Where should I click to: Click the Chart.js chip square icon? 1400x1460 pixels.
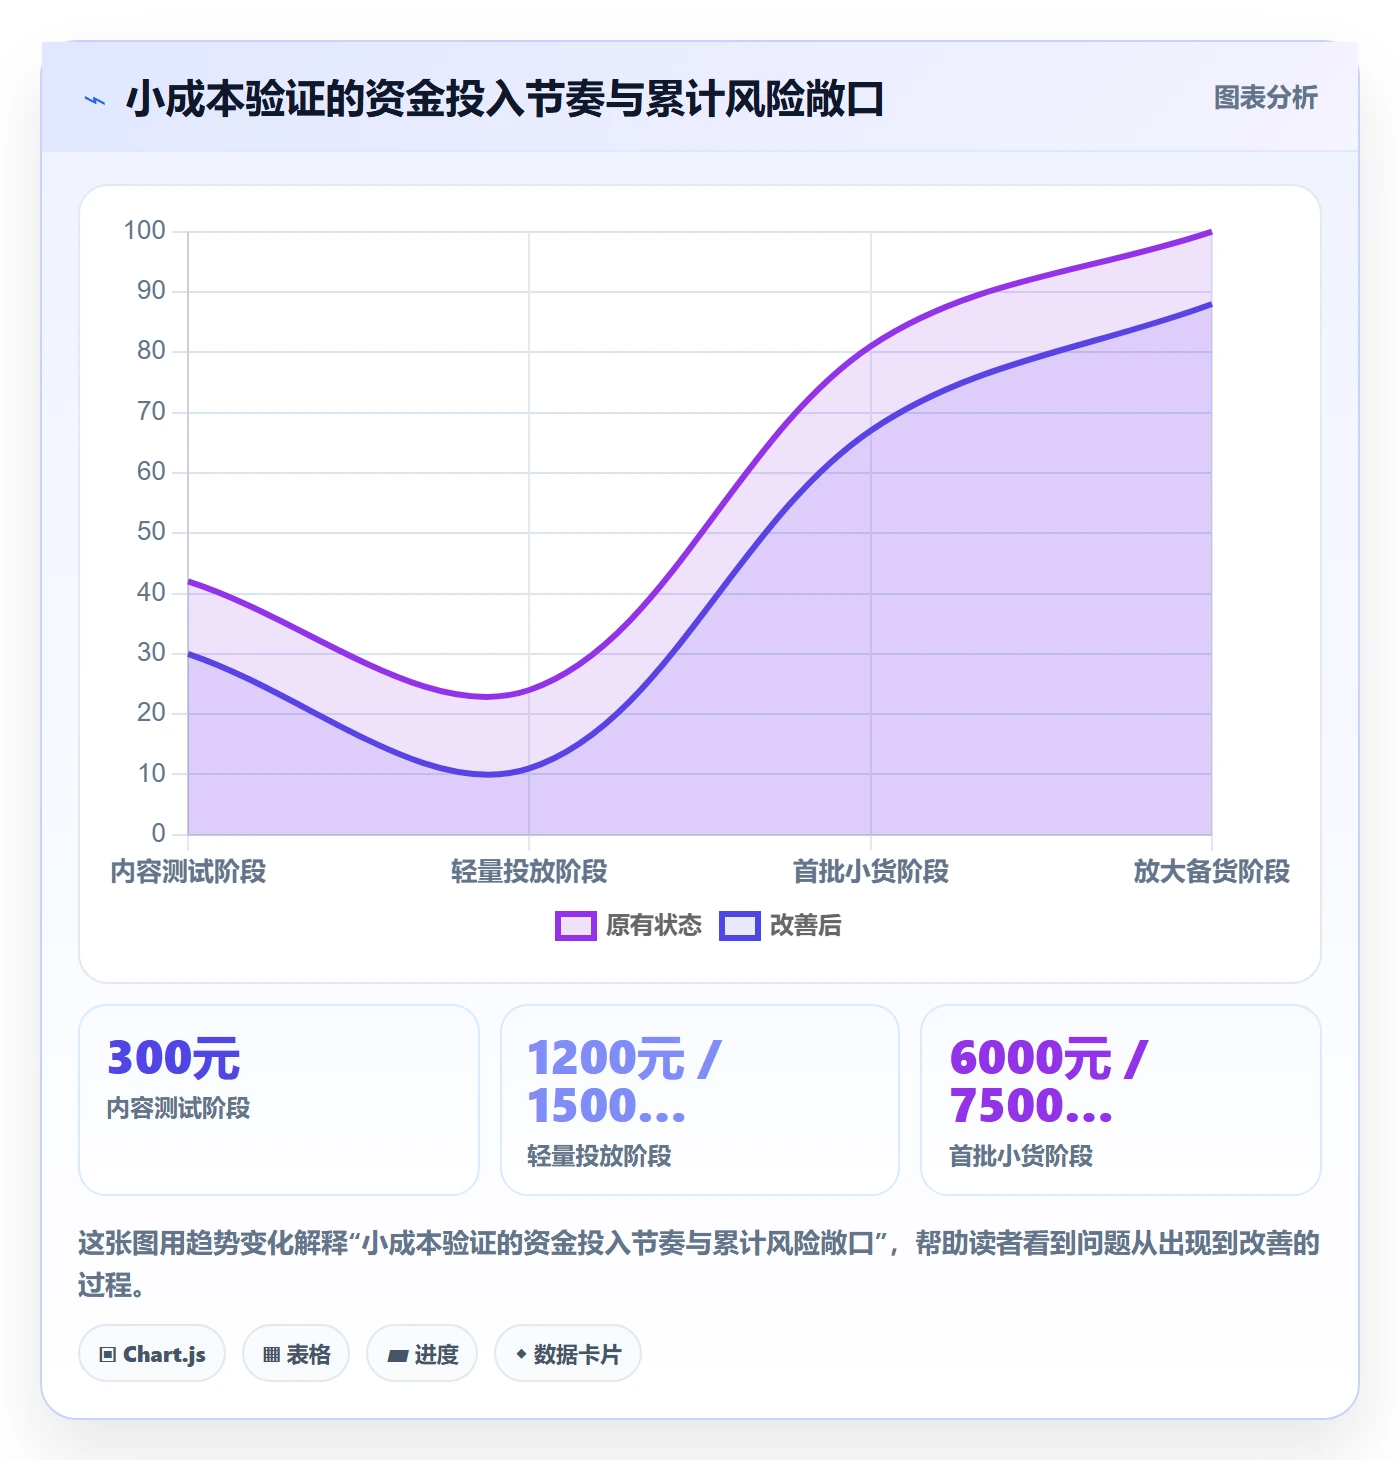(108, 1355)
